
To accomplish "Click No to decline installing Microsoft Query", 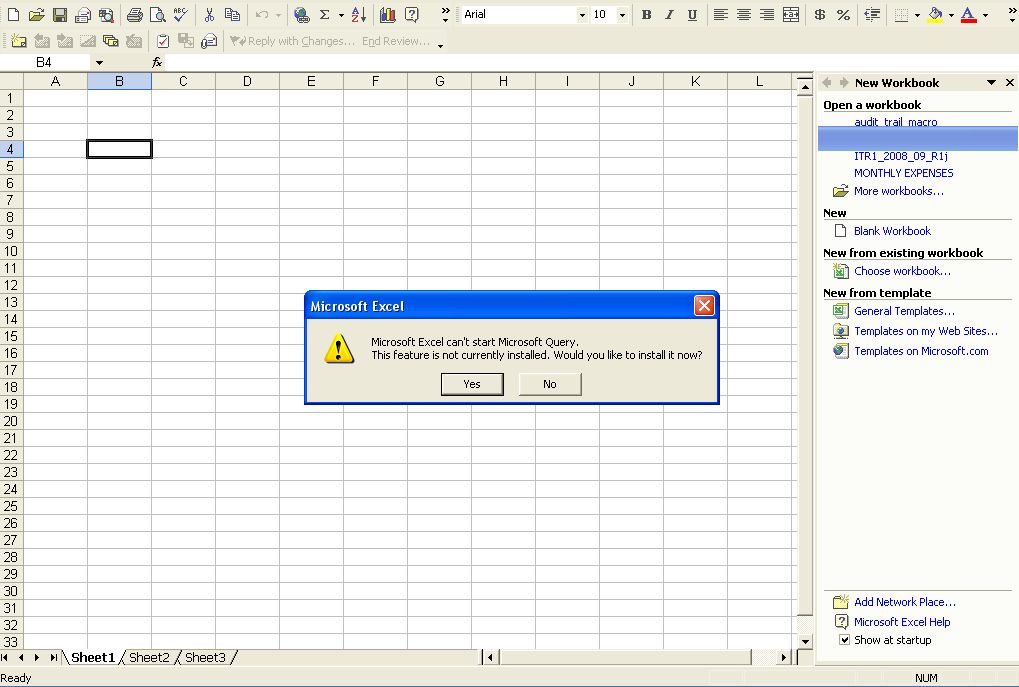I will [x=550, y=384].
